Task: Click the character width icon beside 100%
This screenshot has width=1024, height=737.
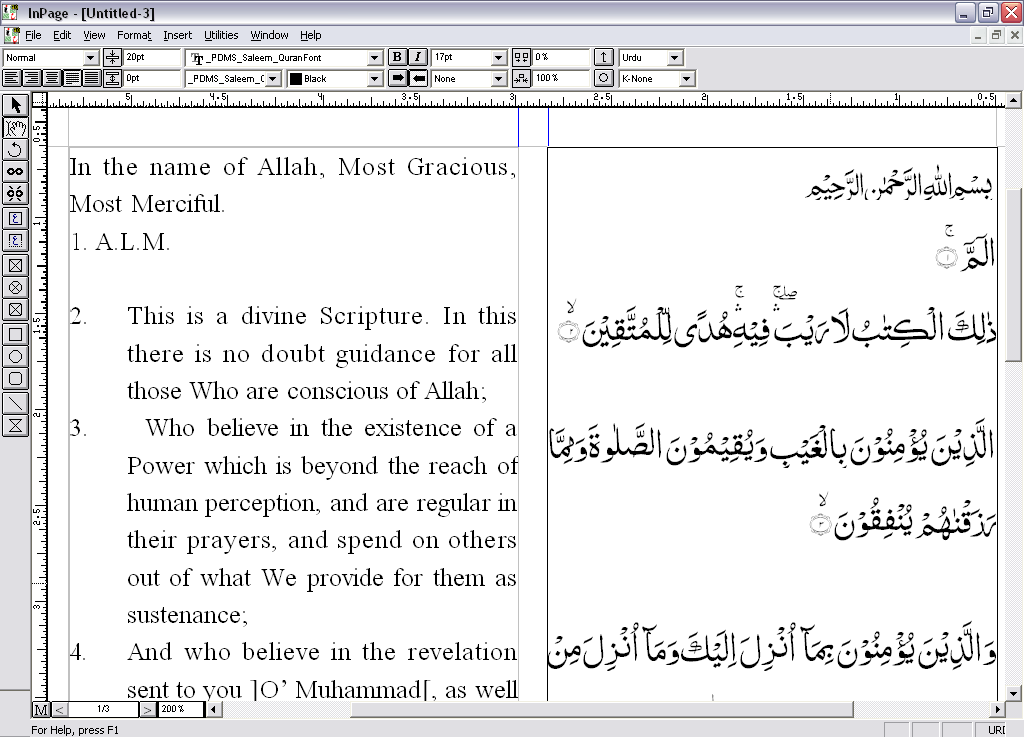Action: (521, 78)
